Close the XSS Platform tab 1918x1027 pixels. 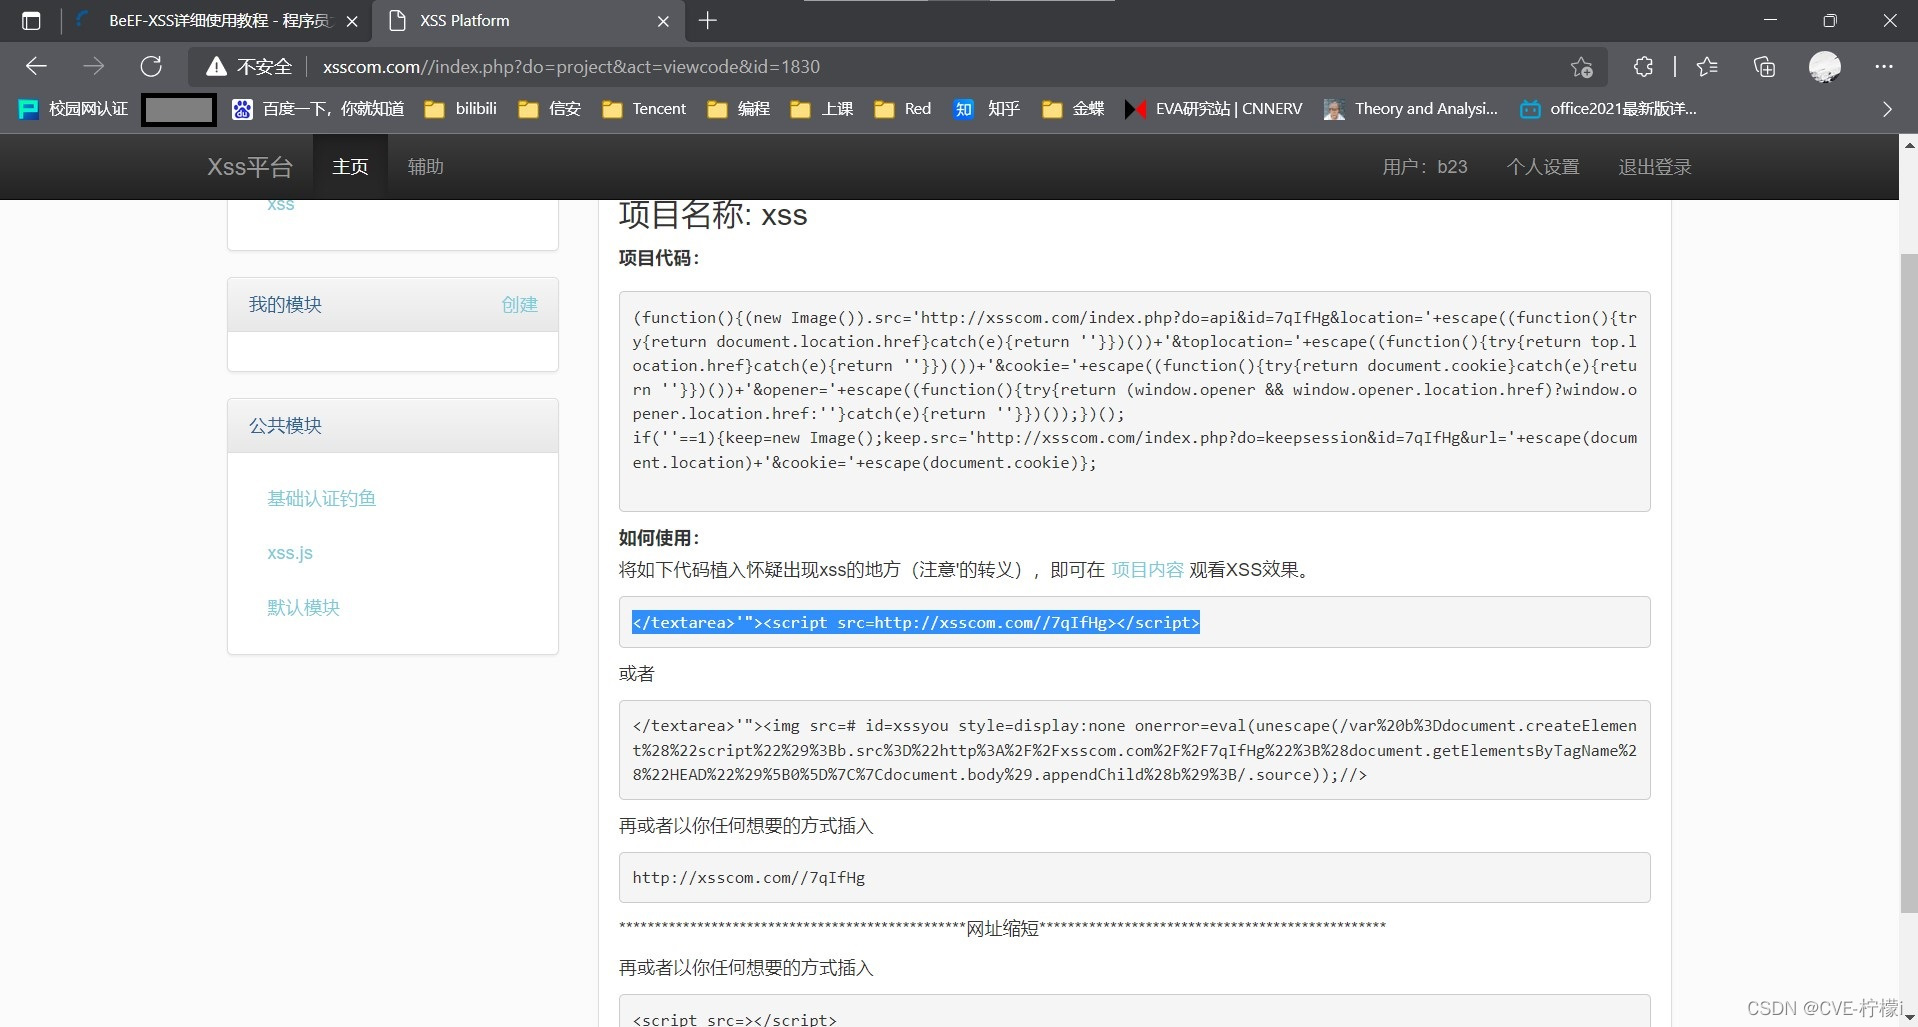pos(663,21)
